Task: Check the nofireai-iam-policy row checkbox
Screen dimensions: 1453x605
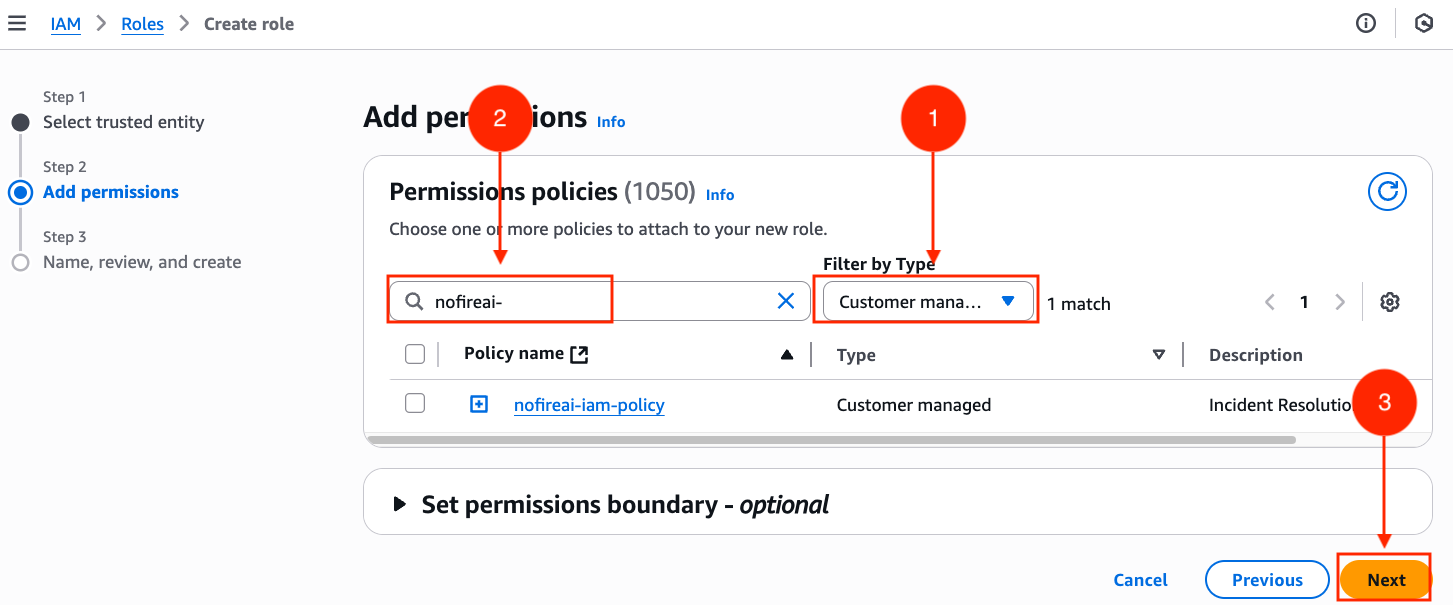Action: (x=415, y=404)
